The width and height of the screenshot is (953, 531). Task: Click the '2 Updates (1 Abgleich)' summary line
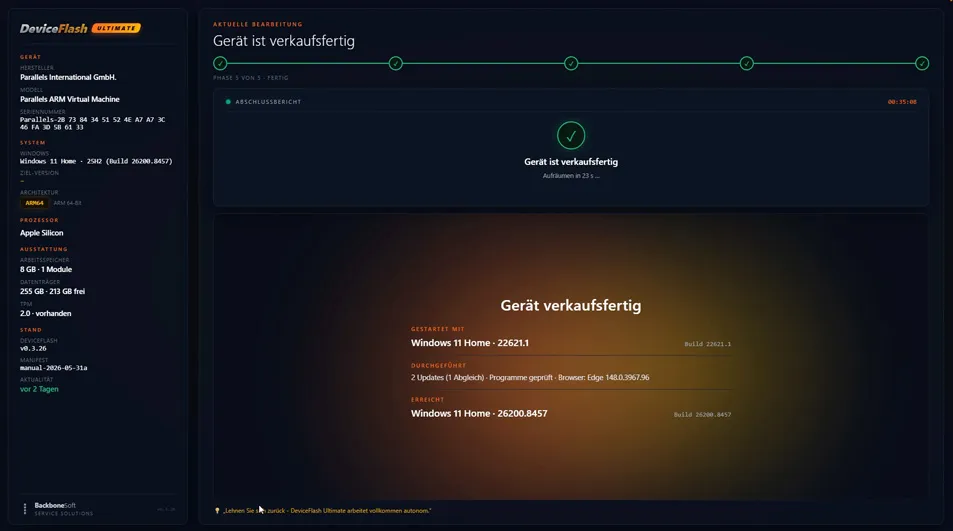[x=530, y=377]
